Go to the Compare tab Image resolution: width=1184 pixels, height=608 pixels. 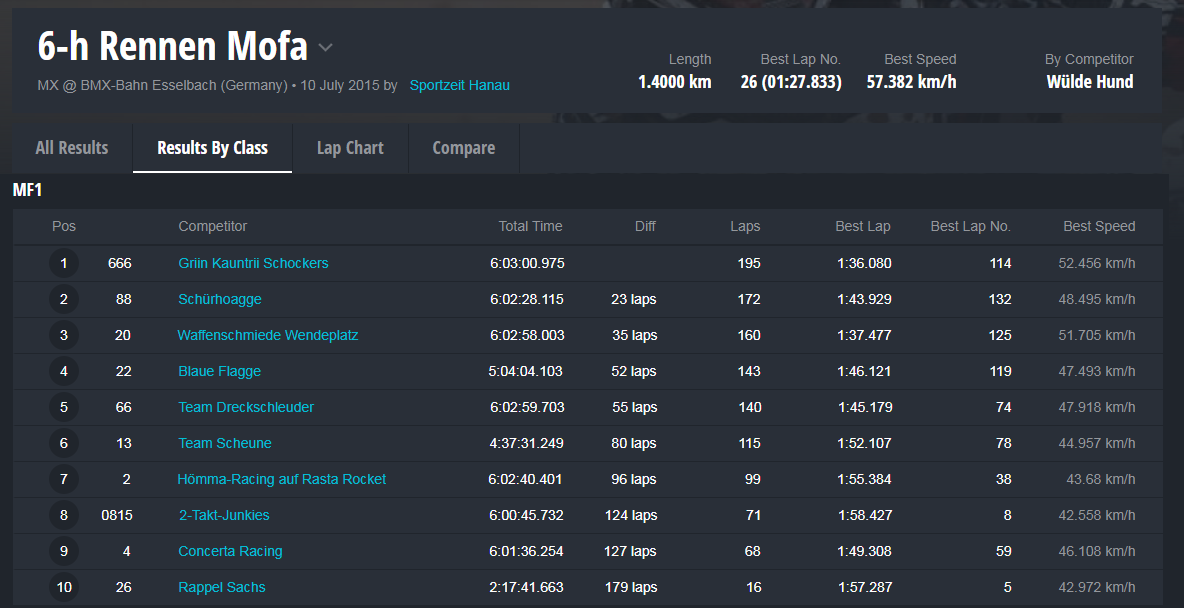click(x=463, y=148)
